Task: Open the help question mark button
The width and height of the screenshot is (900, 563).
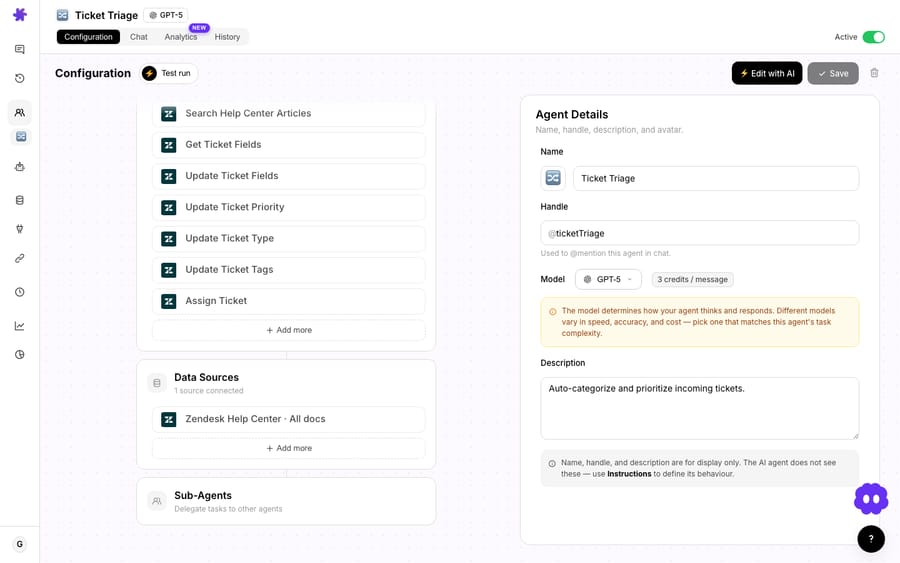Action: (x=871, y=539)
